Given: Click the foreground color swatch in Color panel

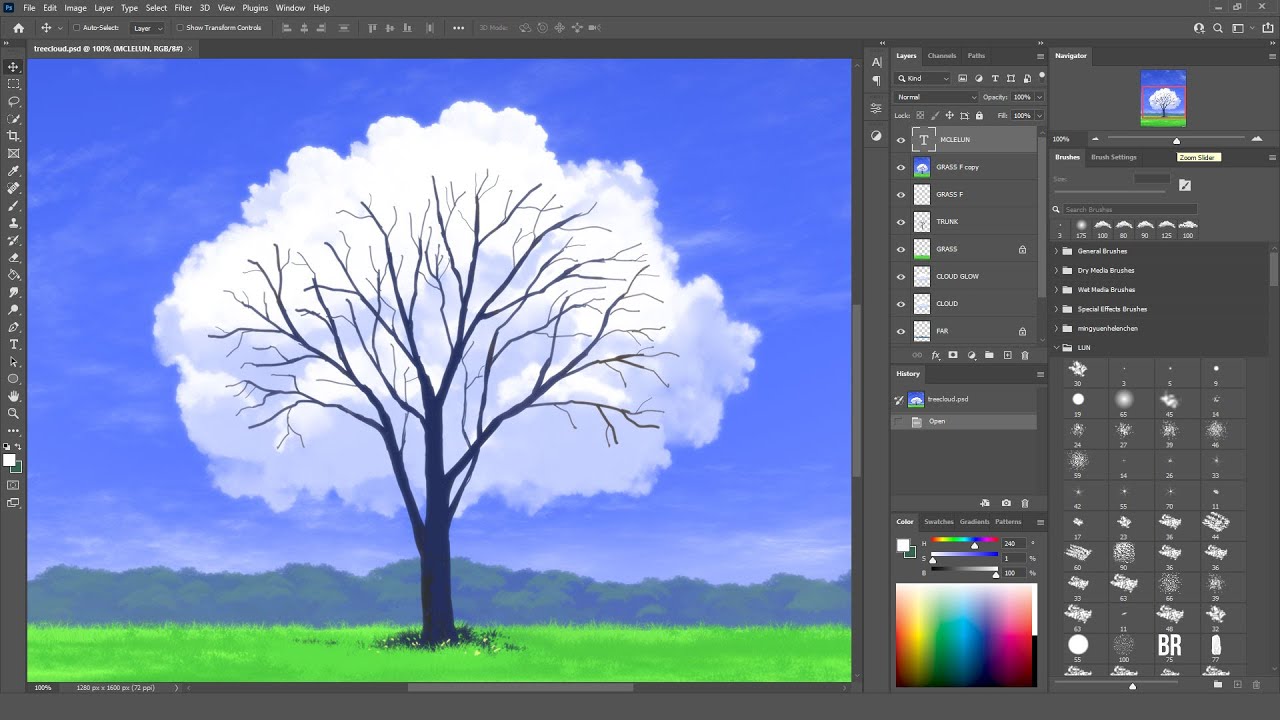Looking at the screenshot, I should tap(903, 545).
